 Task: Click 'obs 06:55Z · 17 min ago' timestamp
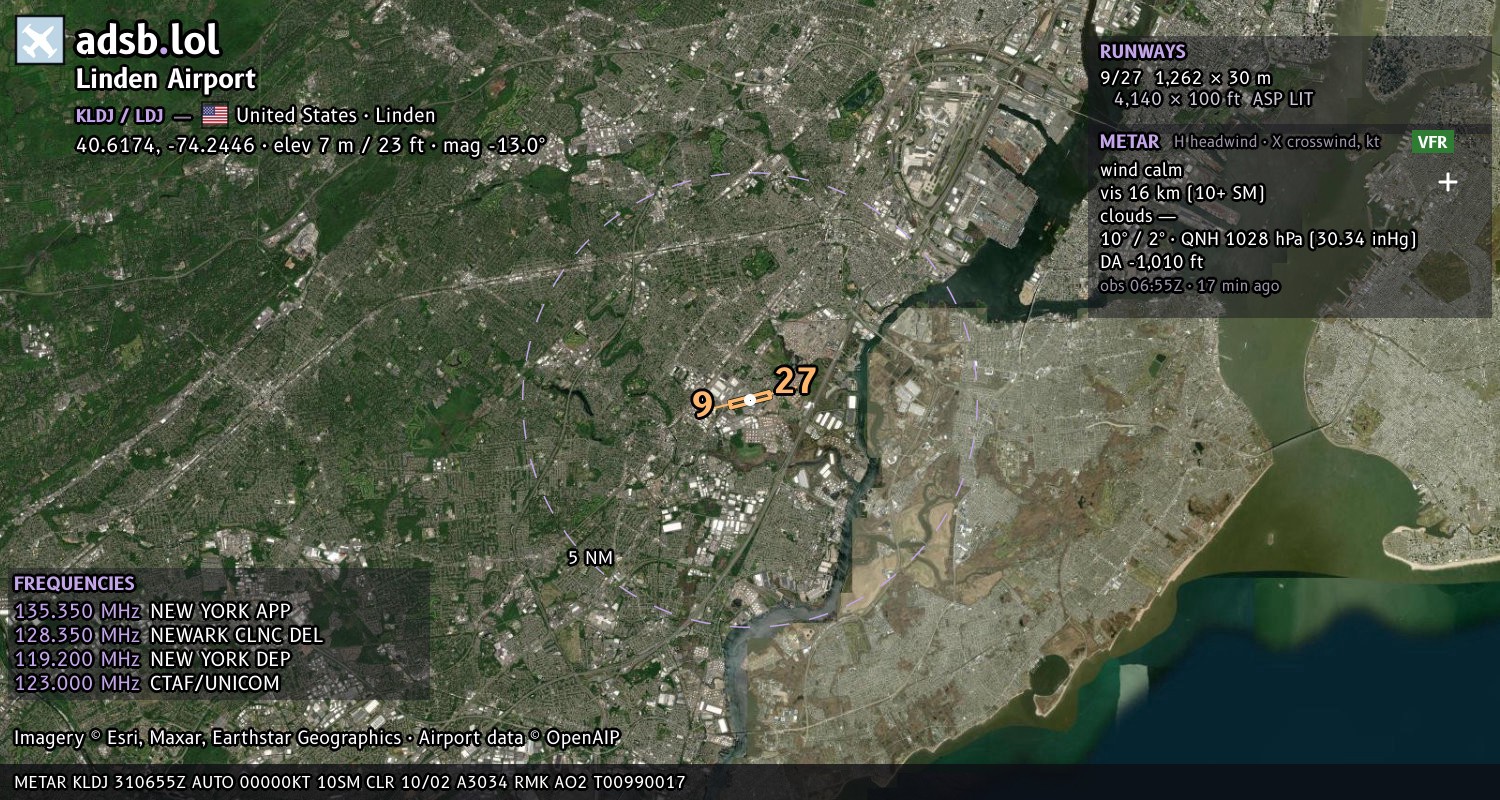coord(1189,286)
